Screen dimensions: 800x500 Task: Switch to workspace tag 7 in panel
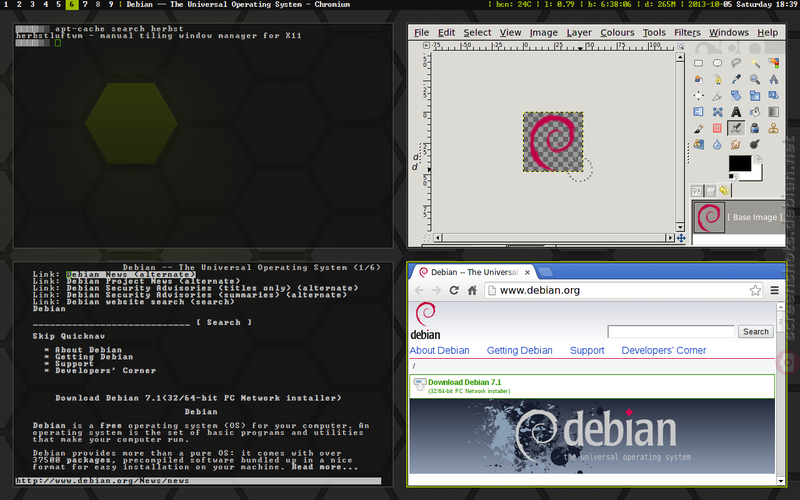pyautogui.click(x=85, y=5)
